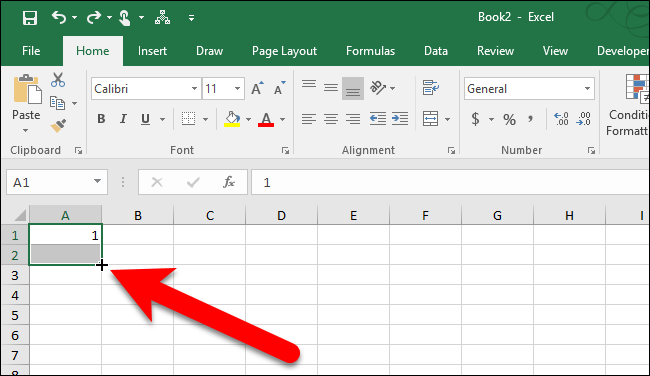Screen dimensions: 650x376
Task: Click the Cut scissors icon
Action: pos(58,80)
